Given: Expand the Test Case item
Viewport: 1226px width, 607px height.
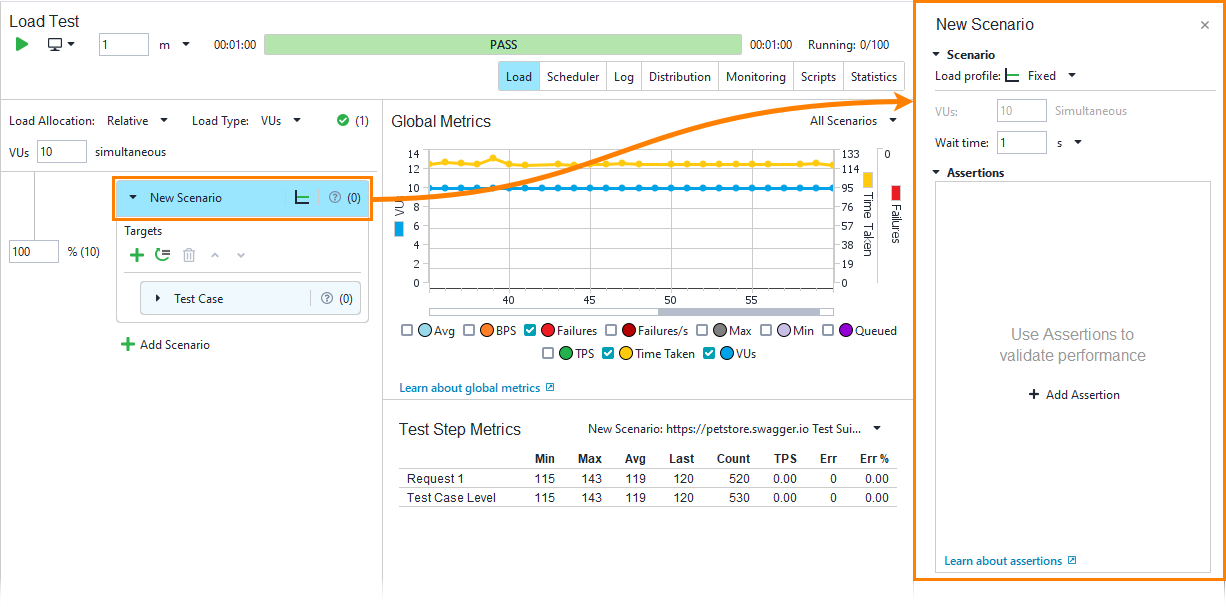Looking at the screenshot, I should [x=158, y=297].
